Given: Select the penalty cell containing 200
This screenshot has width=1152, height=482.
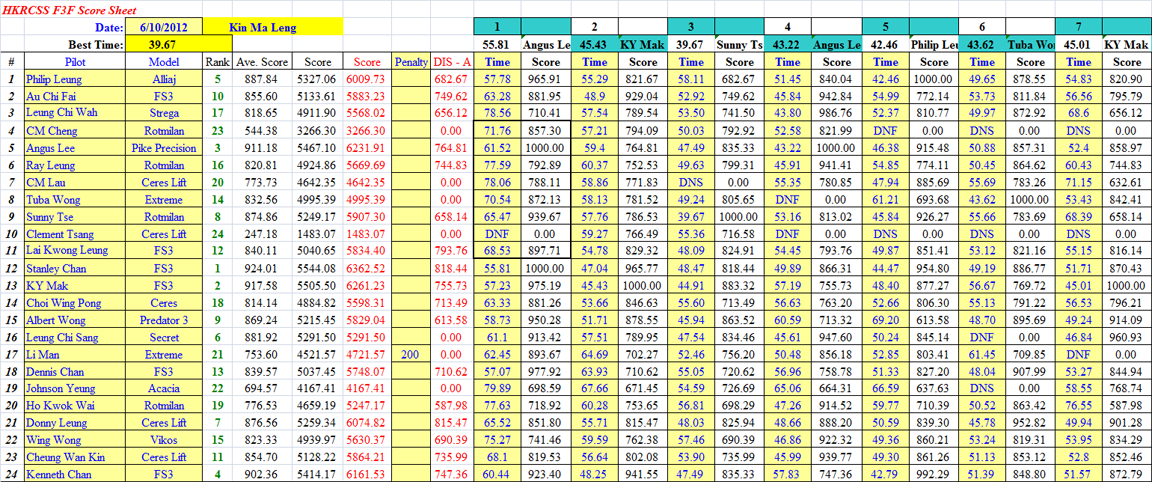Looking at the screenshot, I should click(410, 354).
